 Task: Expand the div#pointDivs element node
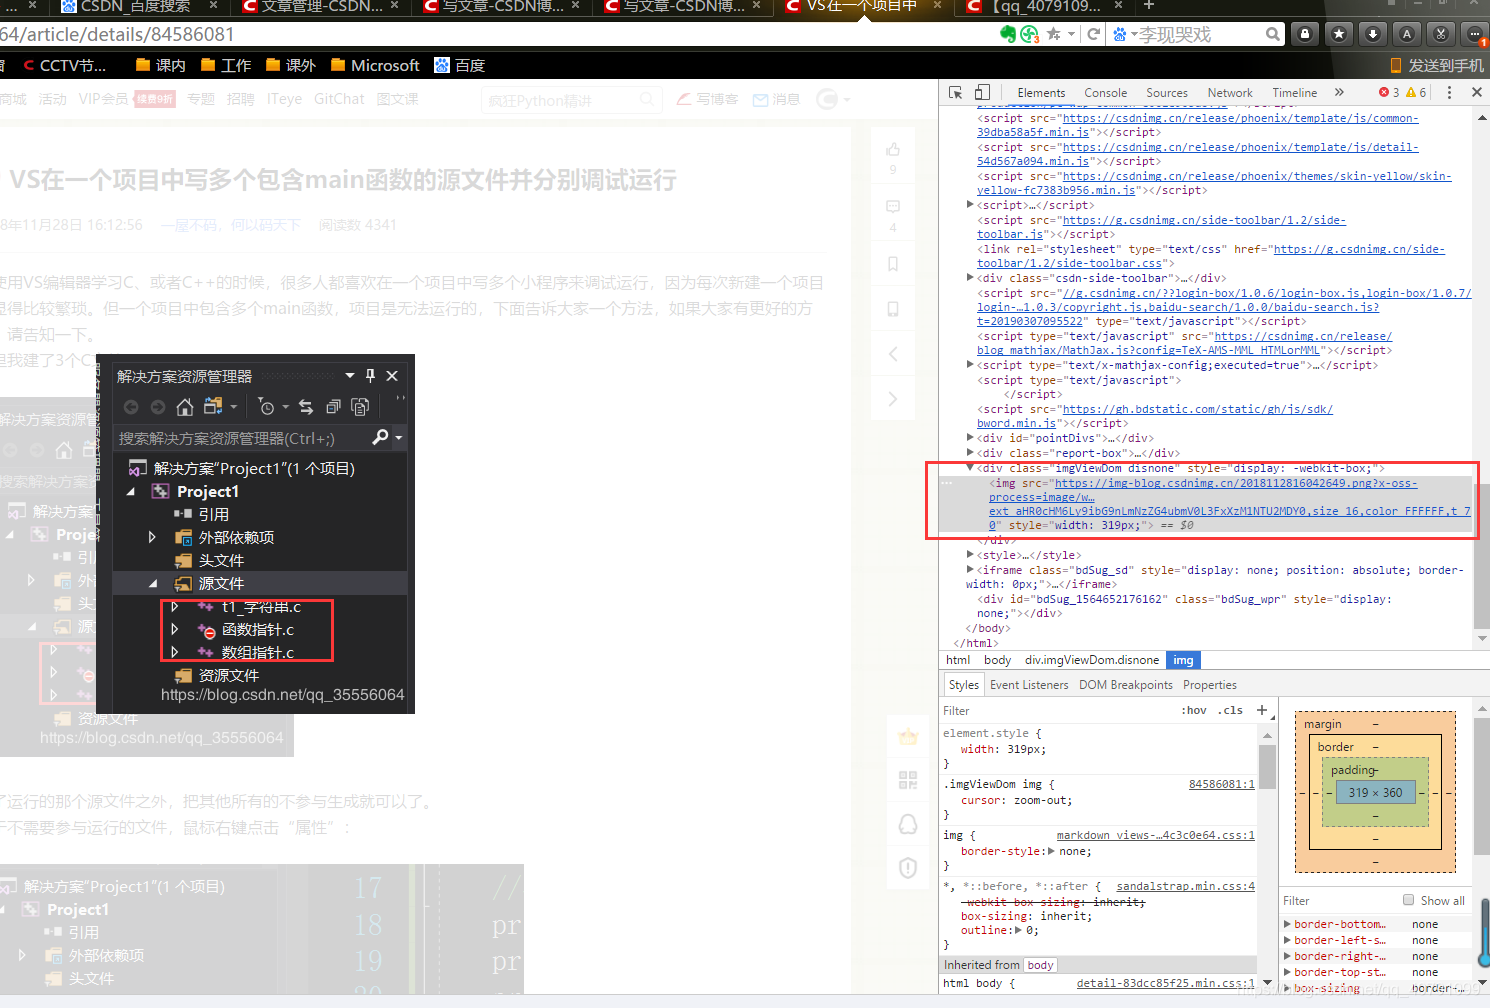(970, 438)
